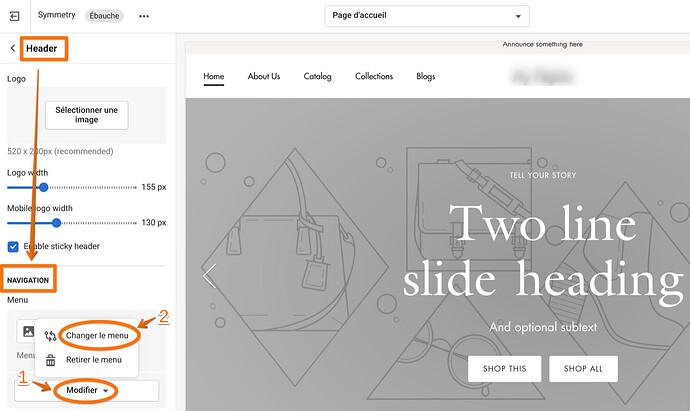Image resolution: width=690 pixels, height=411 pixels.
Task: Go to previous slide with left arrow
Action: (x=210, y=276)
